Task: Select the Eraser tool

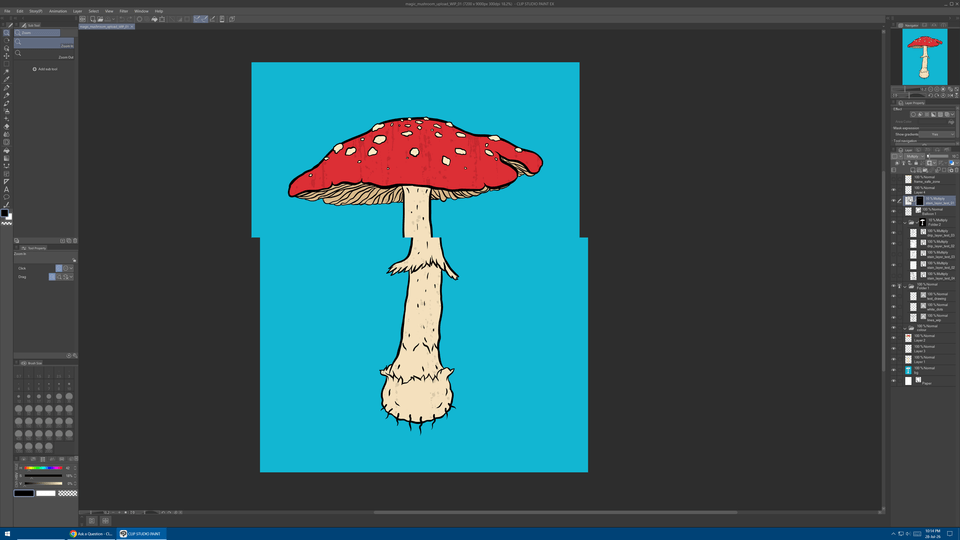Action: coord(7,127)
